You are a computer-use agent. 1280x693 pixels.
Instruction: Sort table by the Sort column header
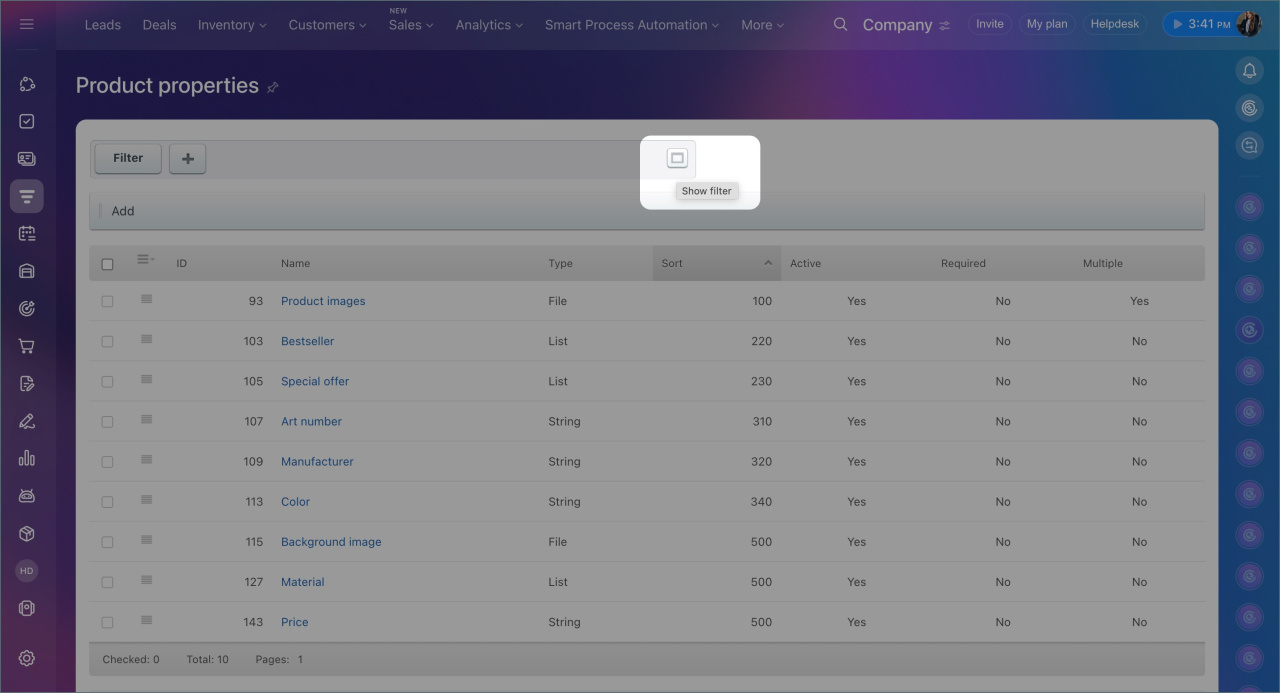click(716, 264)
